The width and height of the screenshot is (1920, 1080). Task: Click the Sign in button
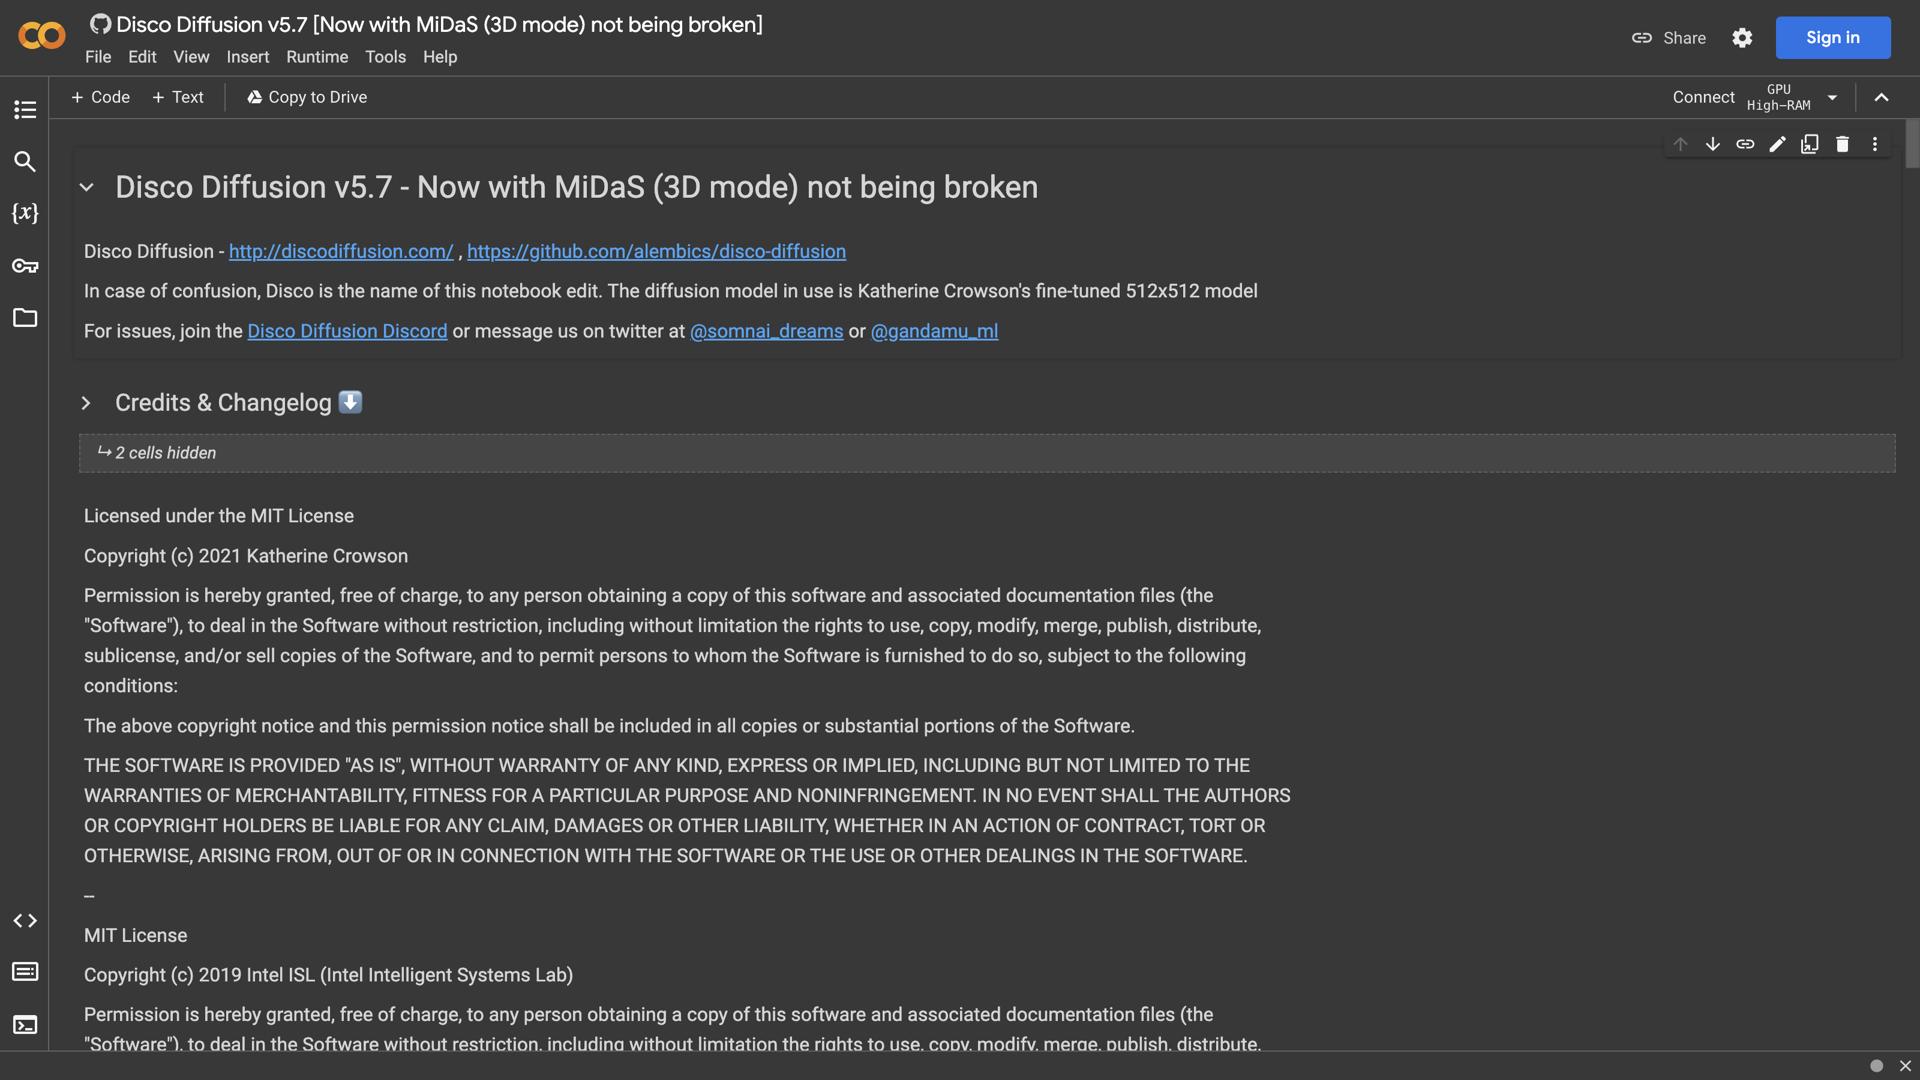(1832, 38)
